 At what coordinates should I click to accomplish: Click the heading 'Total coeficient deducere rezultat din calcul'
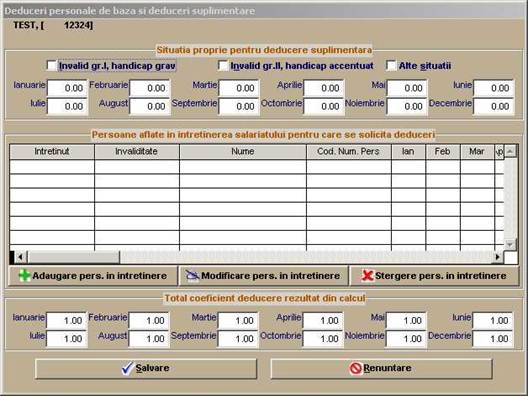click(x=265, y=298)
